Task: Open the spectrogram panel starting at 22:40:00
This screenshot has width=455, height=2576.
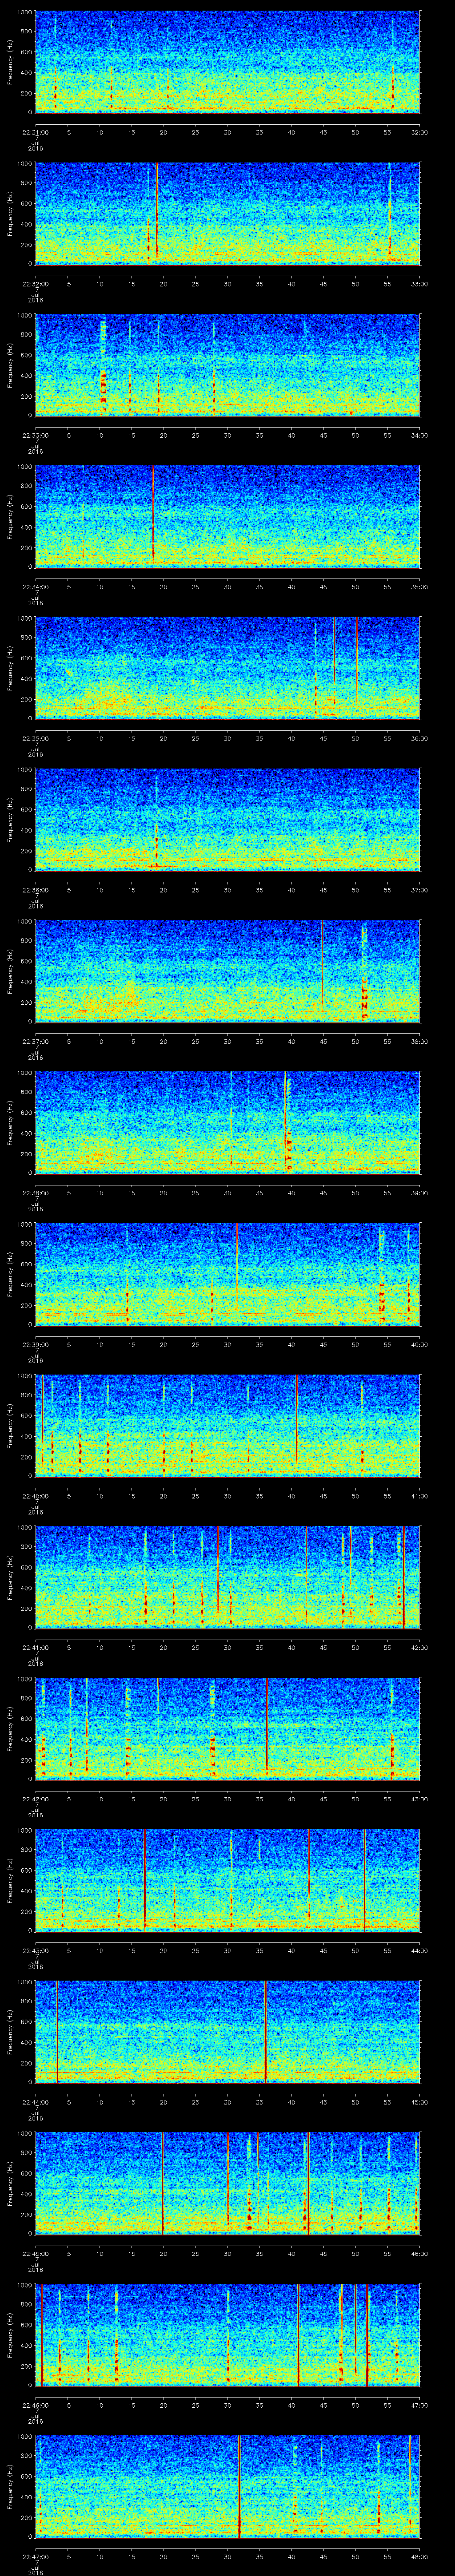Action: 227,1425
